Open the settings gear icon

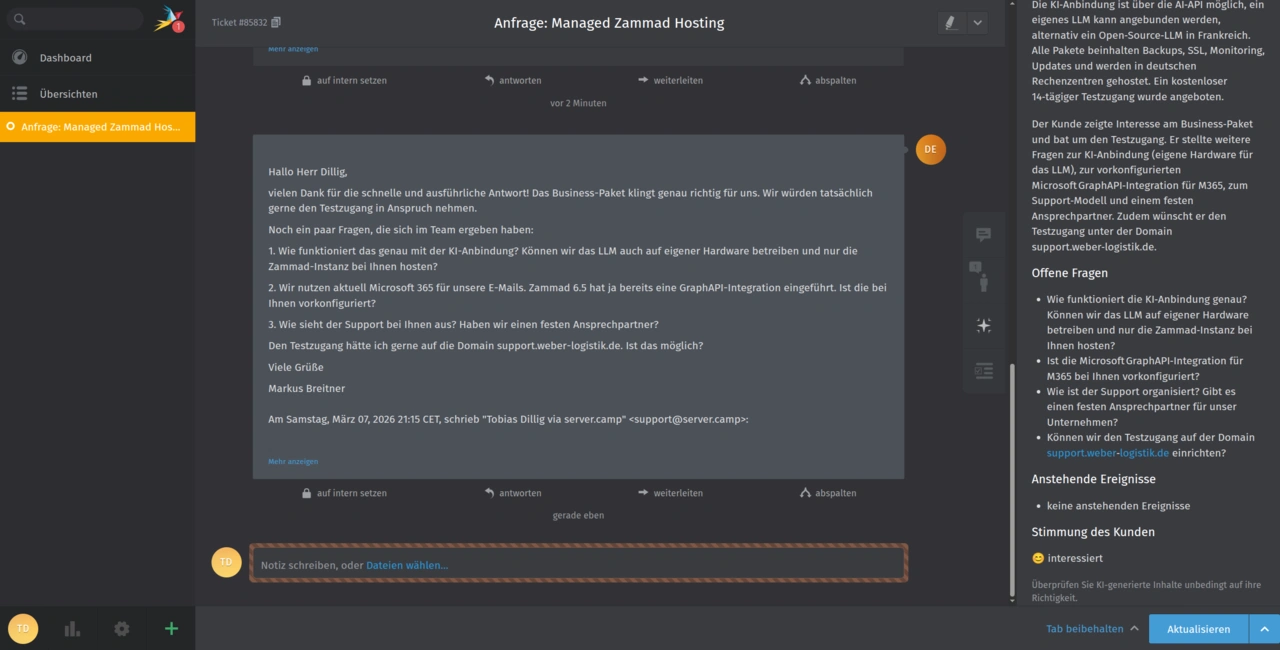(x=121, y=628)
